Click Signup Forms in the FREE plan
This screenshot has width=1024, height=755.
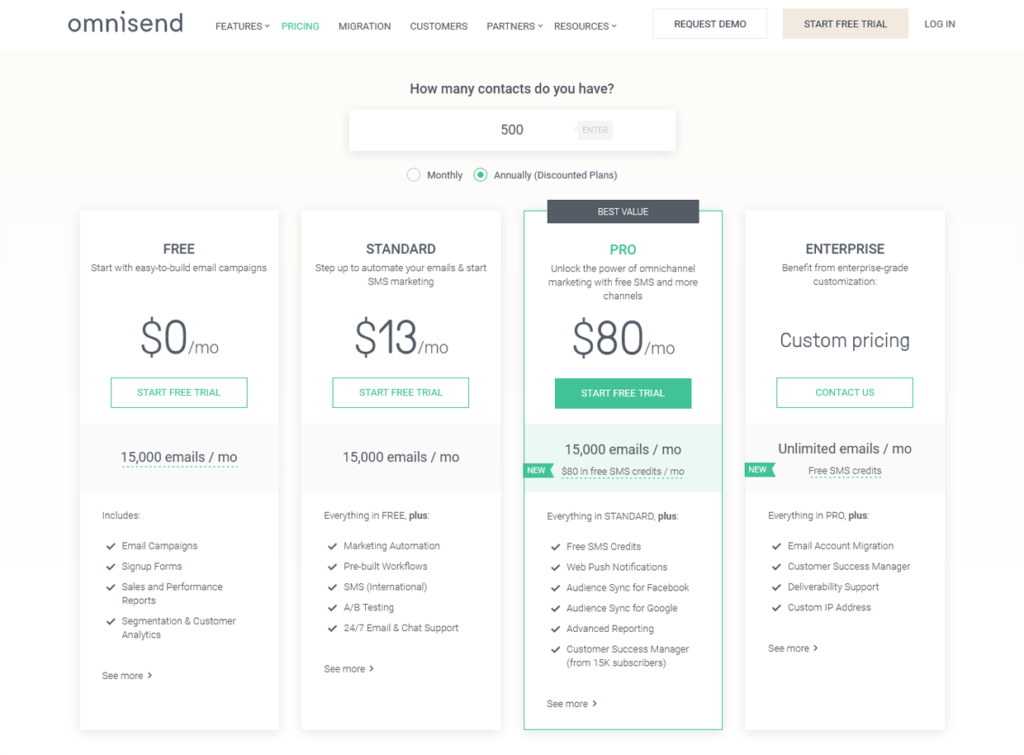[x=152, y=566]
